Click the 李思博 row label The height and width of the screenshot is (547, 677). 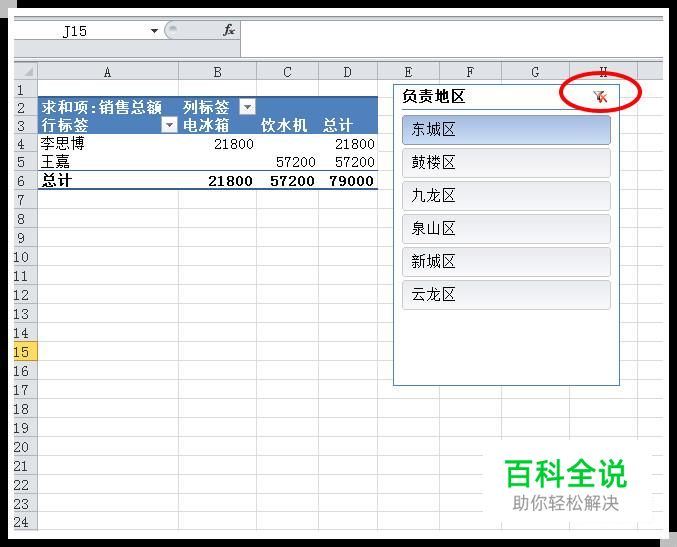pos(108,143)
